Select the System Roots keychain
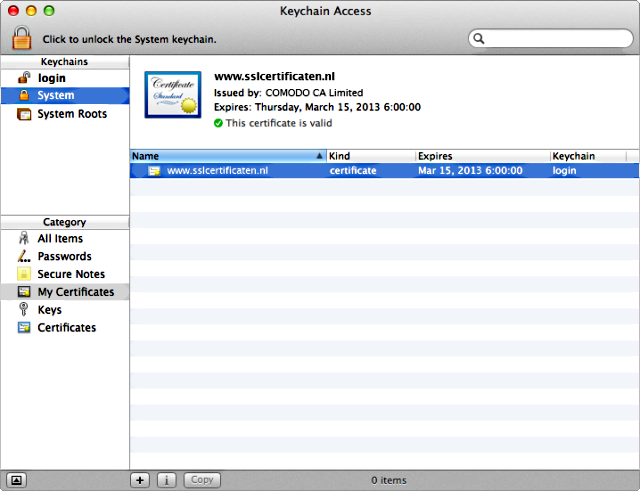Viewport: 640px width, 491px height. click(65, 114)
